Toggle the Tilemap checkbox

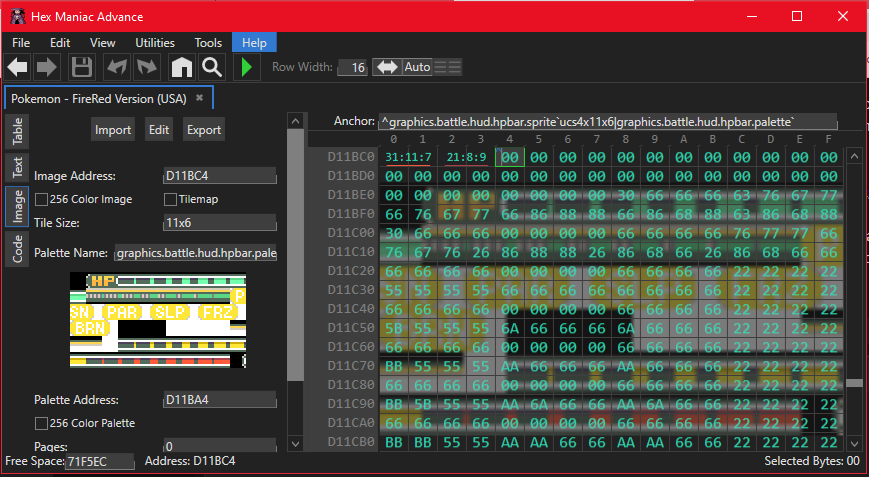(171, 199)
